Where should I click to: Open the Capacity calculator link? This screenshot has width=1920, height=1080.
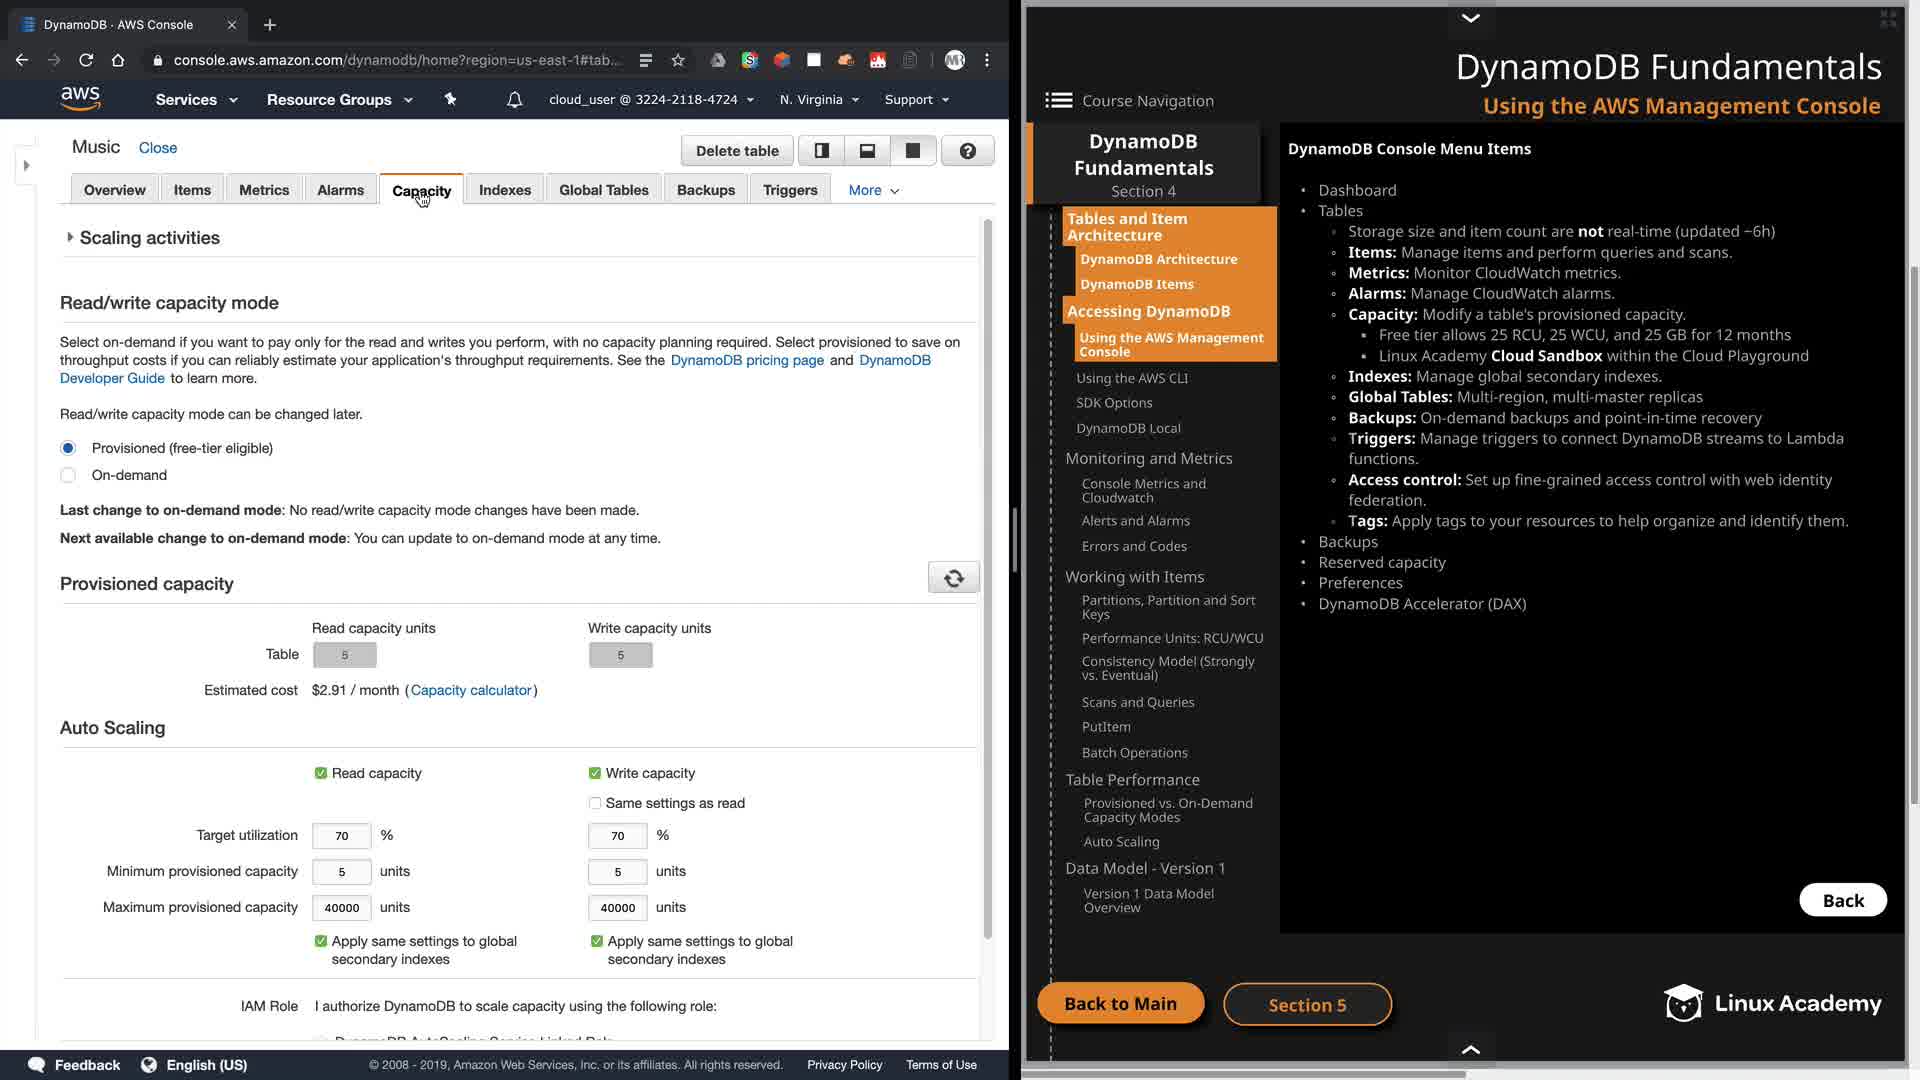(471, 690)
